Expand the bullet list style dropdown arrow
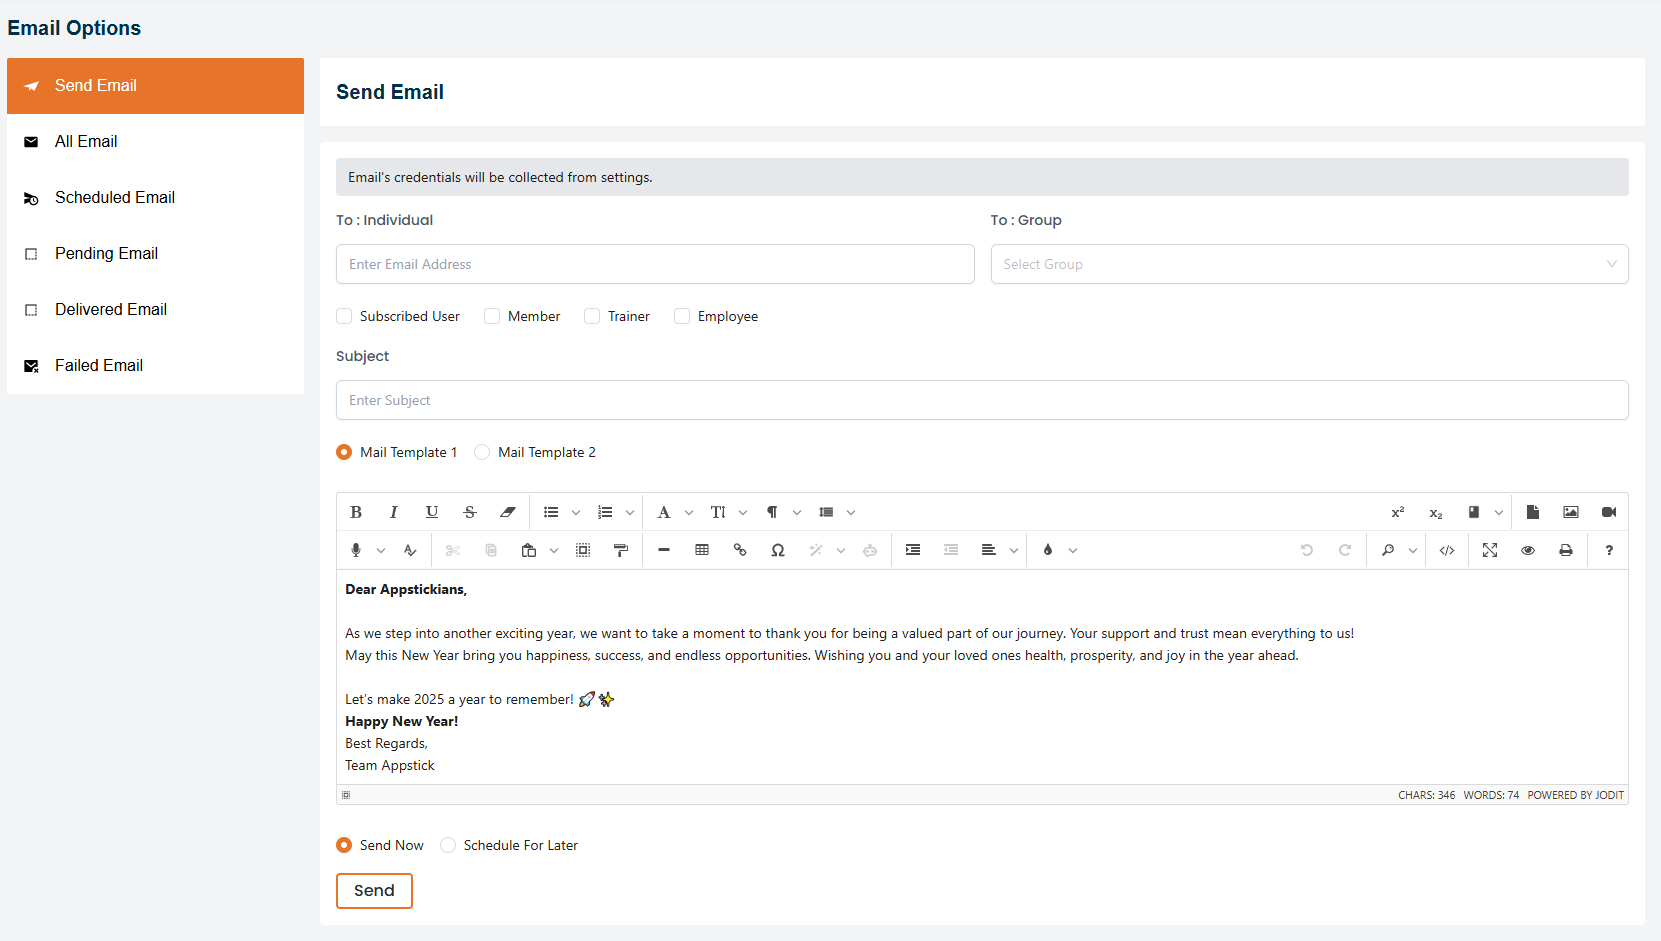The width and height of the screenshot is (1661, 941). (x=576, y=513)
